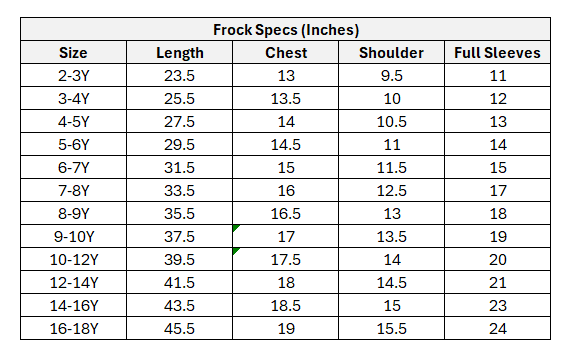
Task: Click the green error indicator beside 17
Action: point(236,228)
